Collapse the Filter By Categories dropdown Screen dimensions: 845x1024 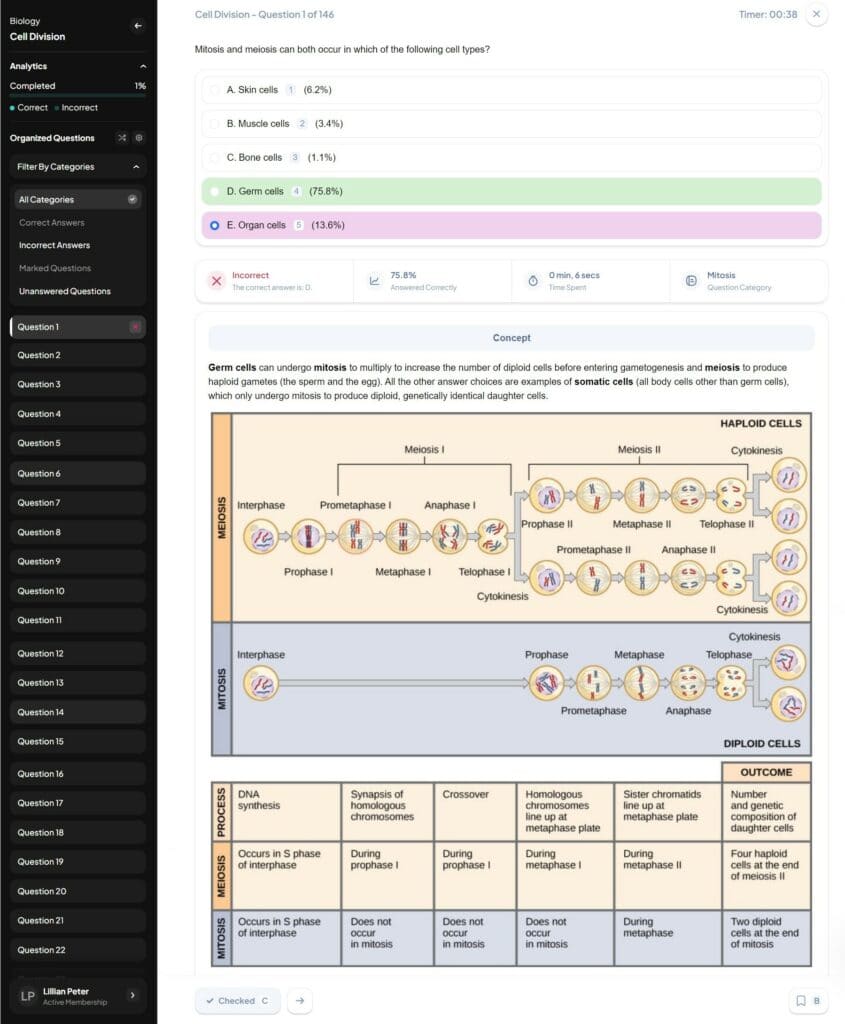point(136,167)
